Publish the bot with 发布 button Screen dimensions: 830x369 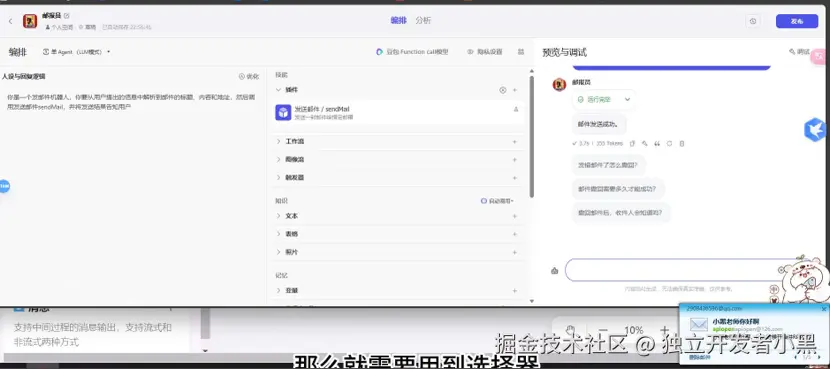[797, 21]
